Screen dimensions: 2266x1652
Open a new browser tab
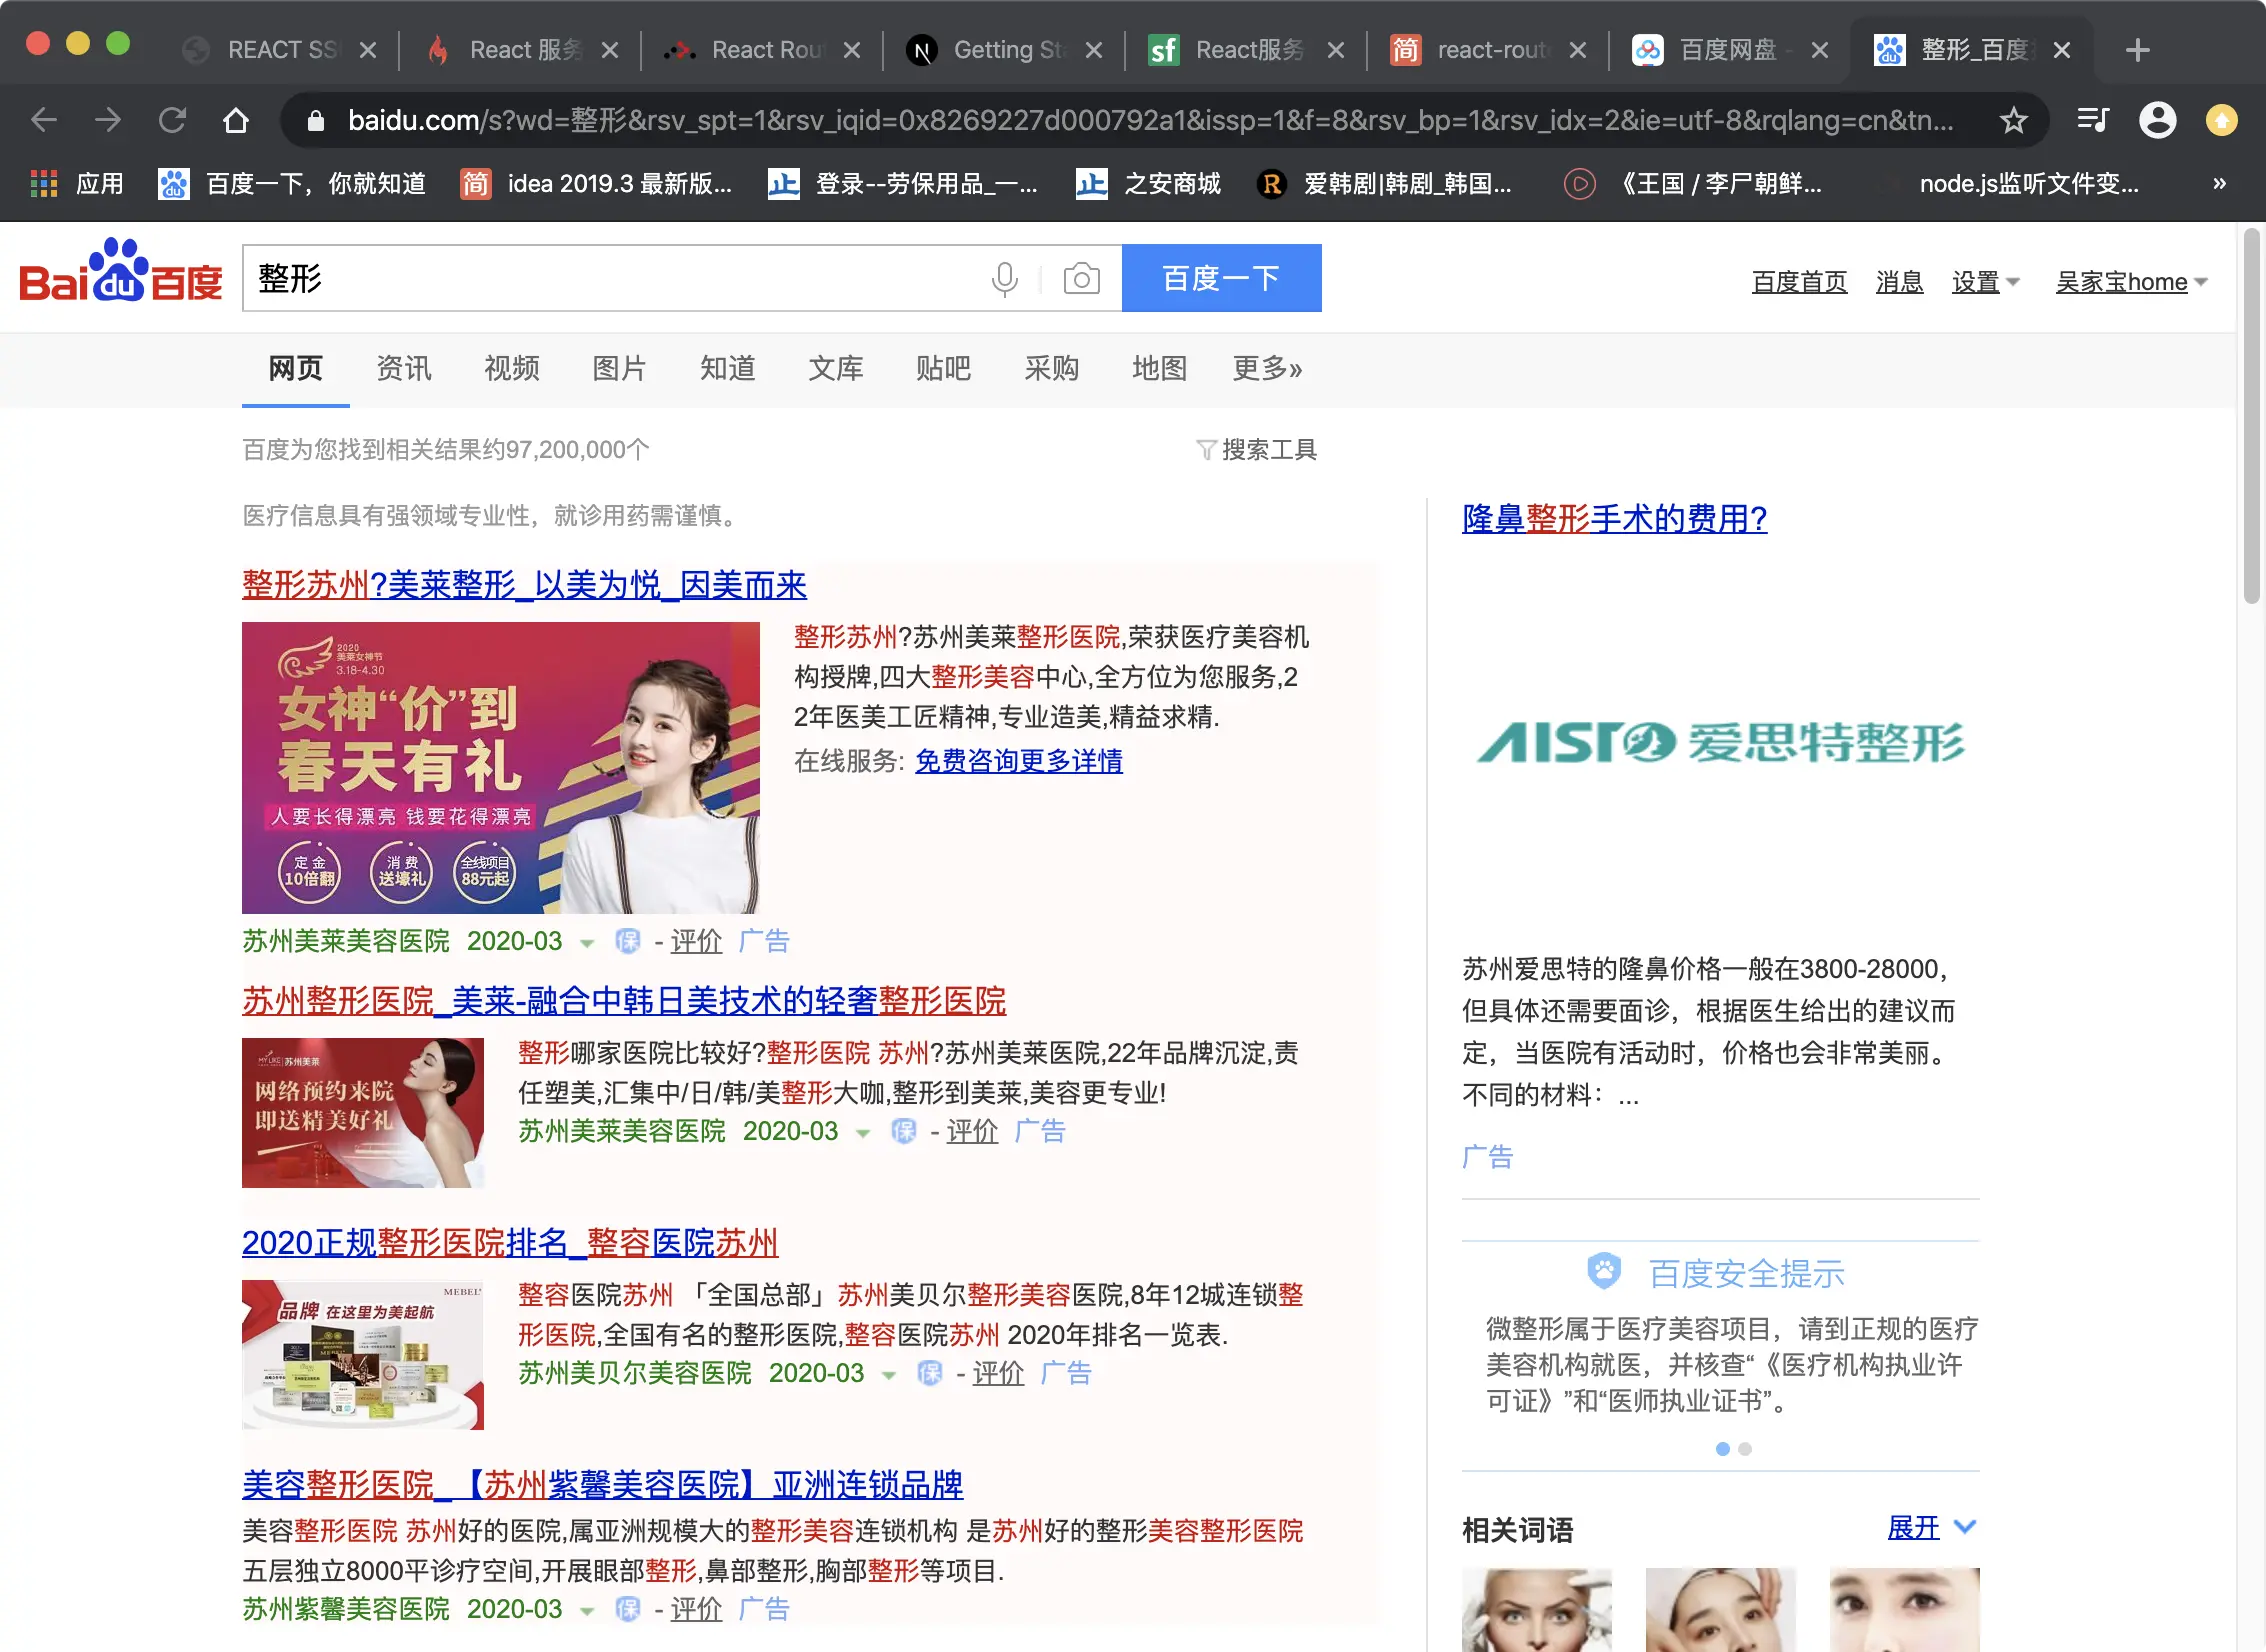pyautogui.click(x=2138, y=50)
